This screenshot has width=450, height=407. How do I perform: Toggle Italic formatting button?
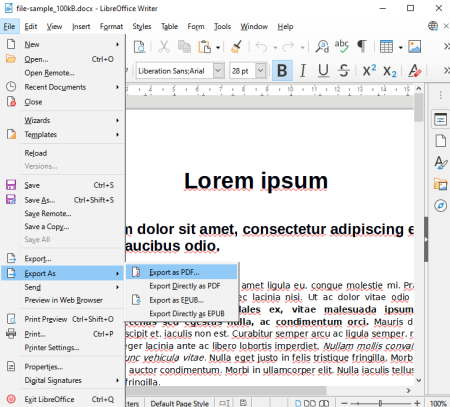pyautogui.click(x=303, y=71)
